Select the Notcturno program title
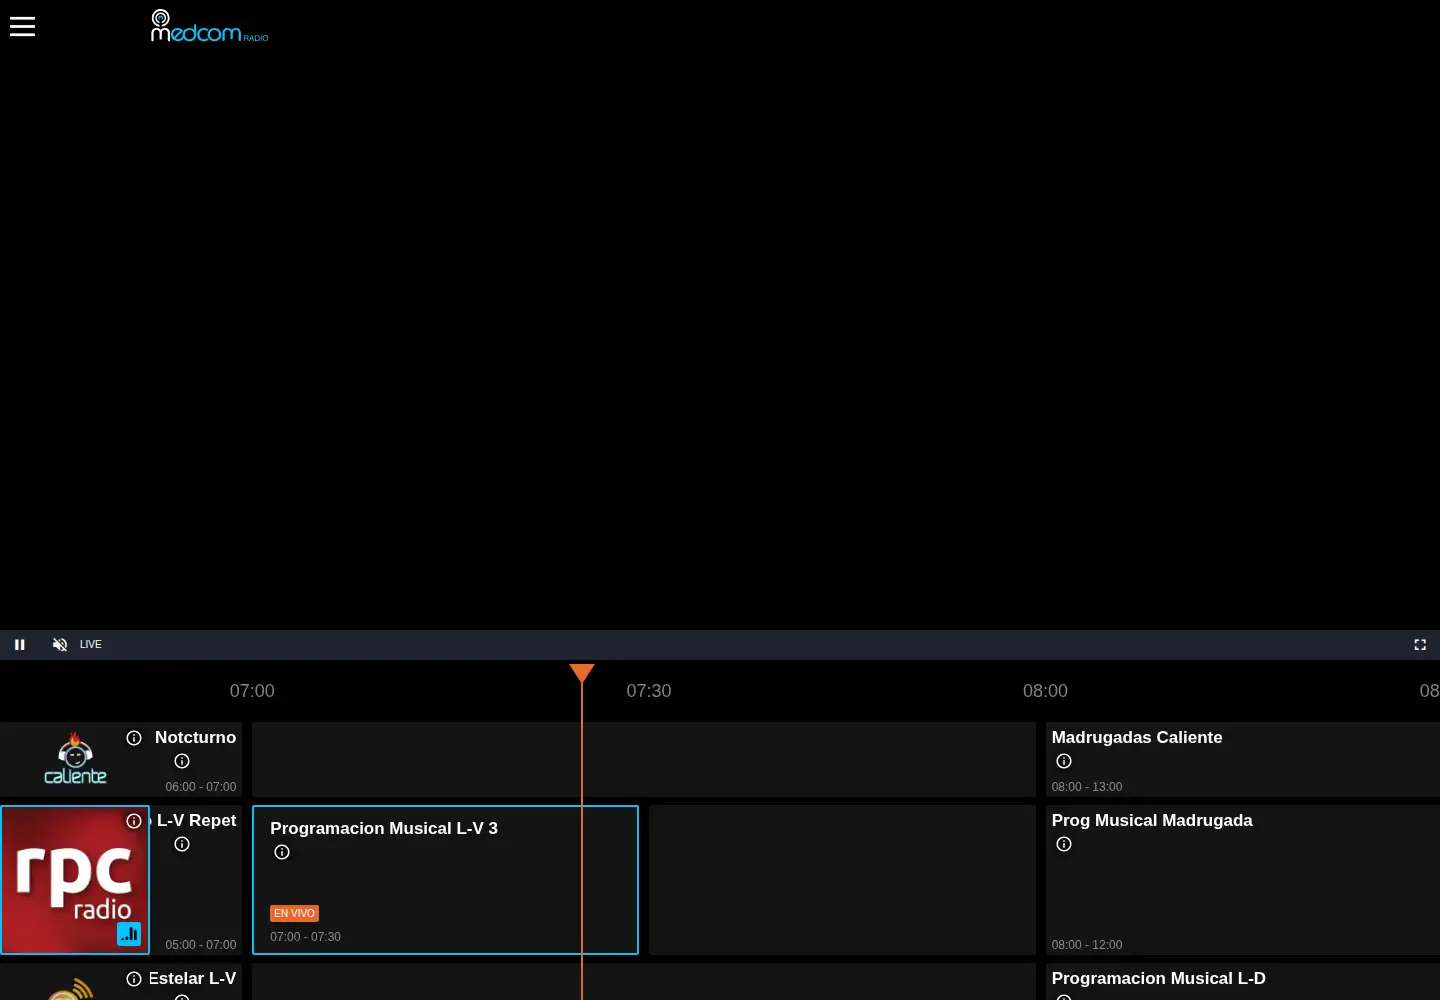Screen dimensions: 1440x1000 click(195, 737)
